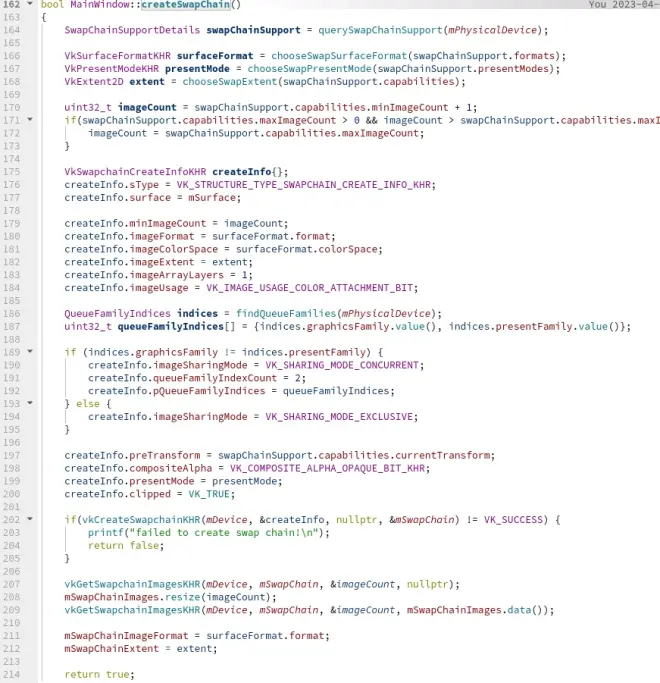Click the SwapChainSupportDetails type name
Screen dimensions: 660x683
132,30
